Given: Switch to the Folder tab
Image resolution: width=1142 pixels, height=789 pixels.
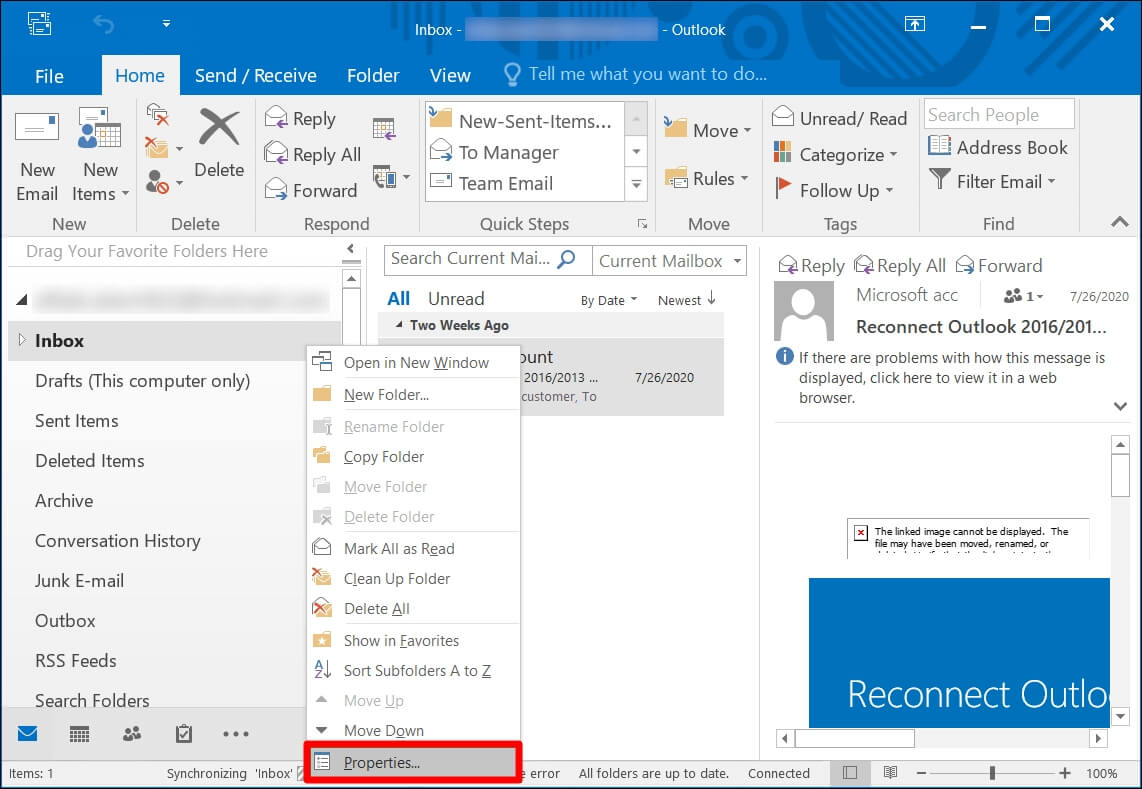Looking at the screenshot, I should click(373, 76).
